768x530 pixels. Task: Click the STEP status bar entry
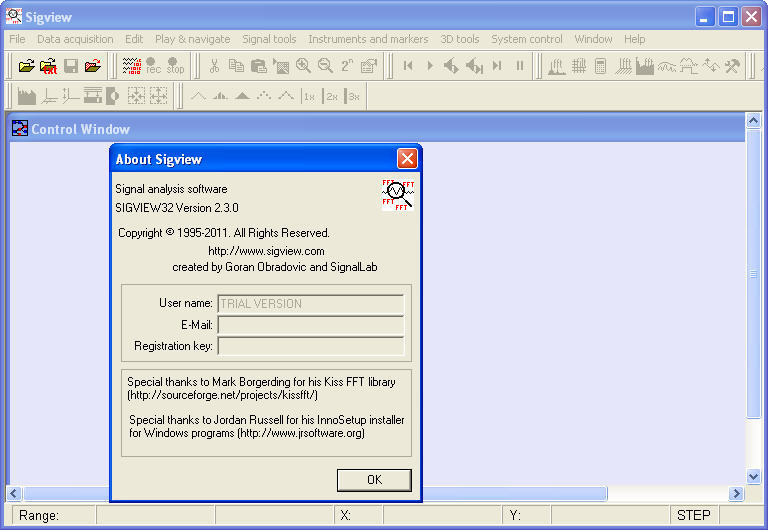click(693, 515)
